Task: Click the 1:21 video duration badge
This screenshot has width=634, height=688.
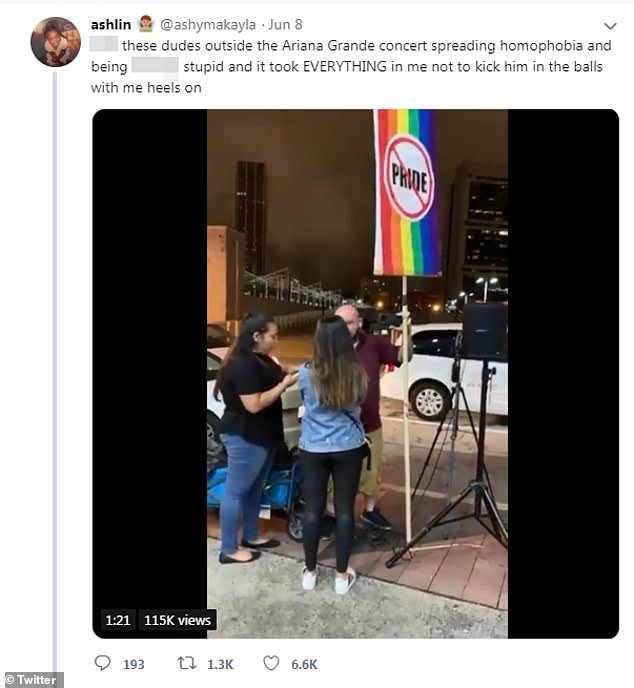Action: tap(118, 620)
